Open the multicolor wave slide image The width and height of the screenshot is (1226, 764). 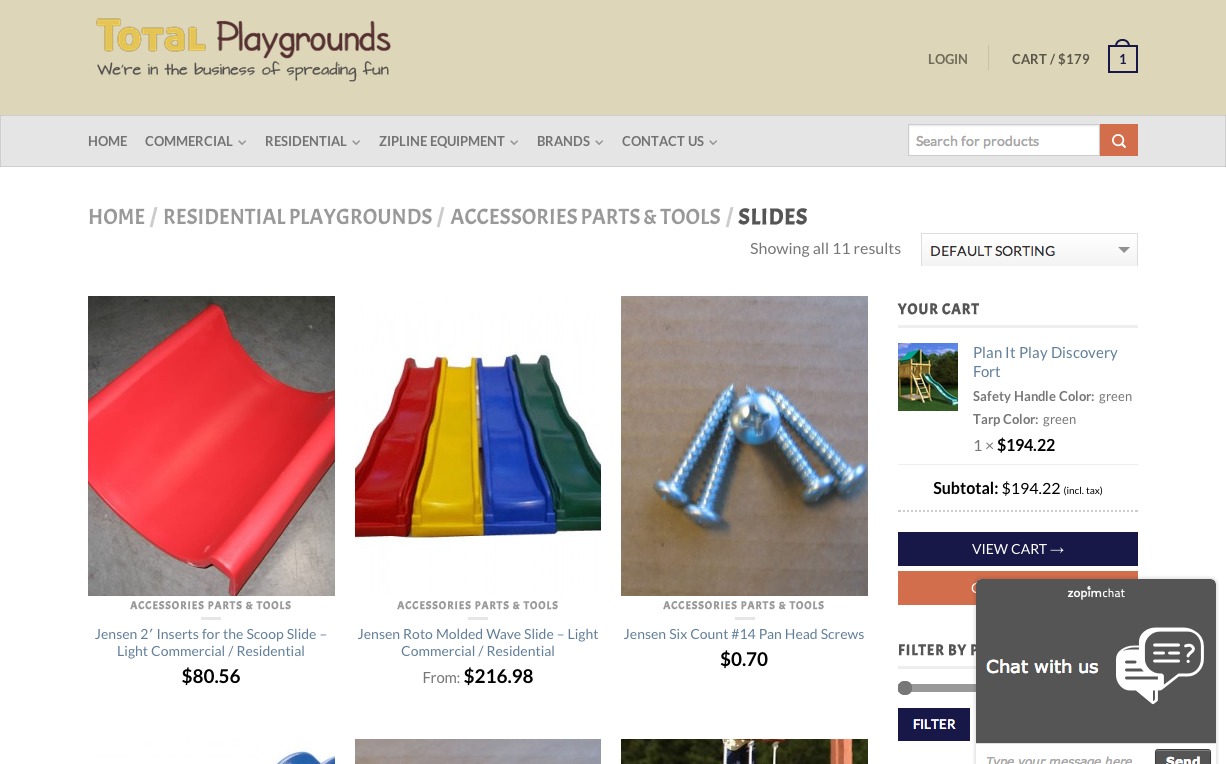click(x=478, y=446)
